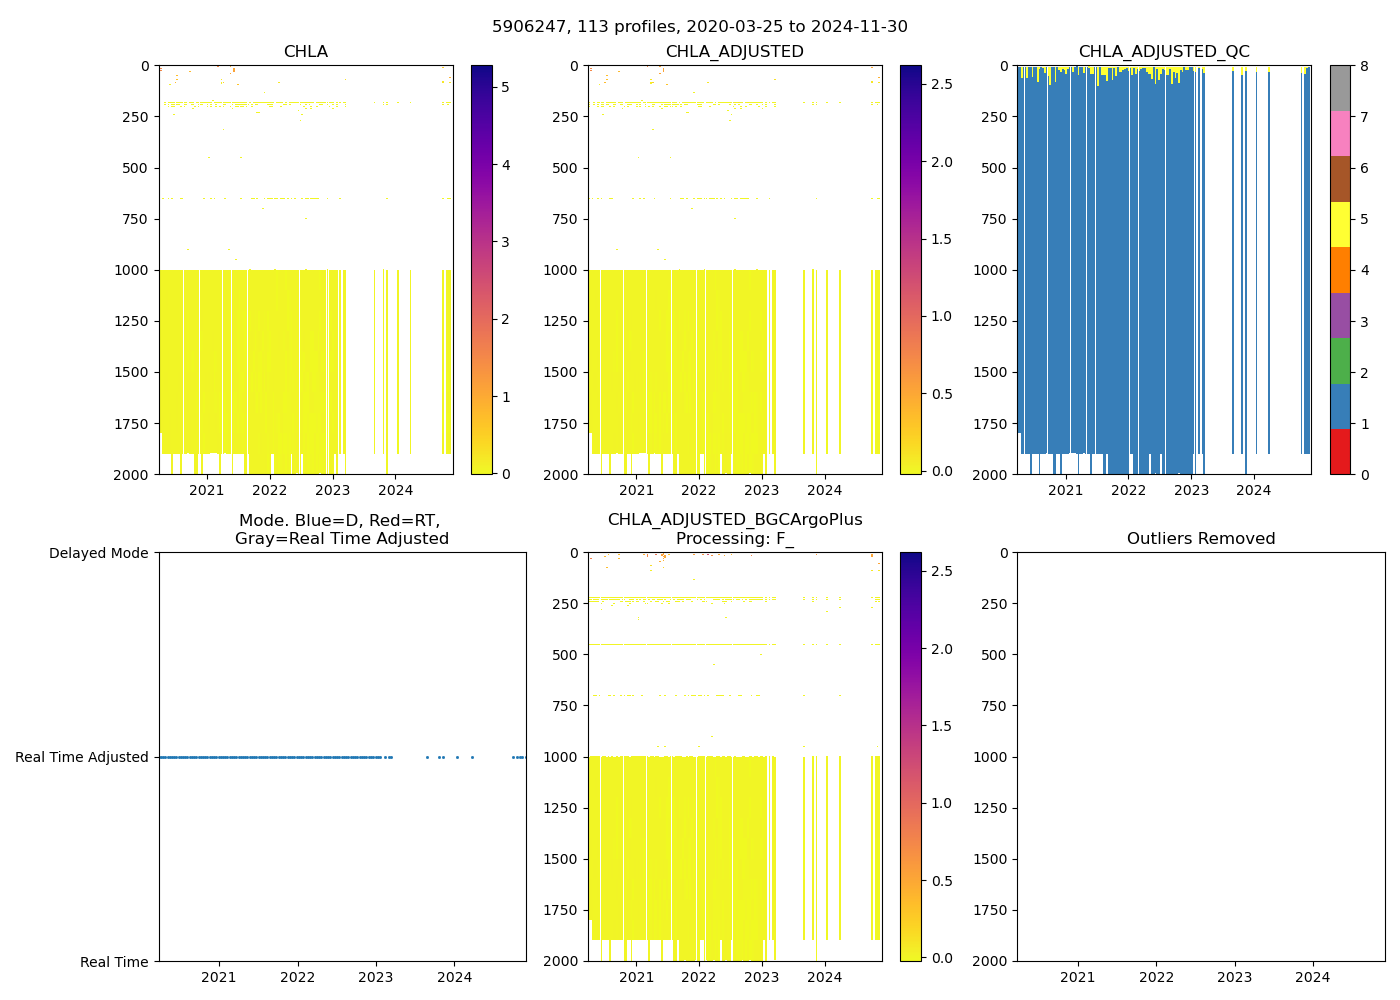The width and height of the screenshot is (1400, 1000).
Task: Click the 'Processing: F_' subtitle text
Action: 735,539
